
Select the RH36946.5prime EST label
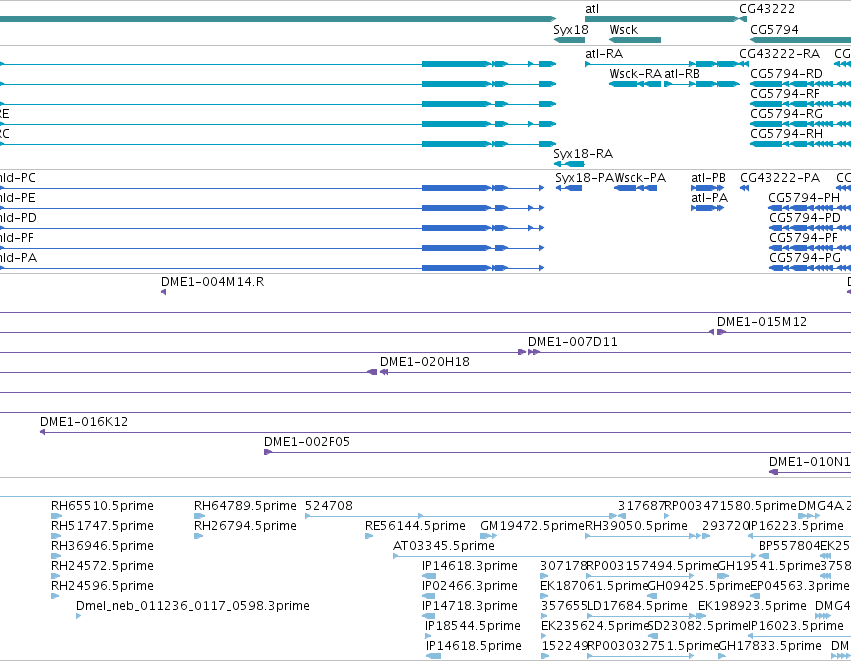tap(102, 546)
